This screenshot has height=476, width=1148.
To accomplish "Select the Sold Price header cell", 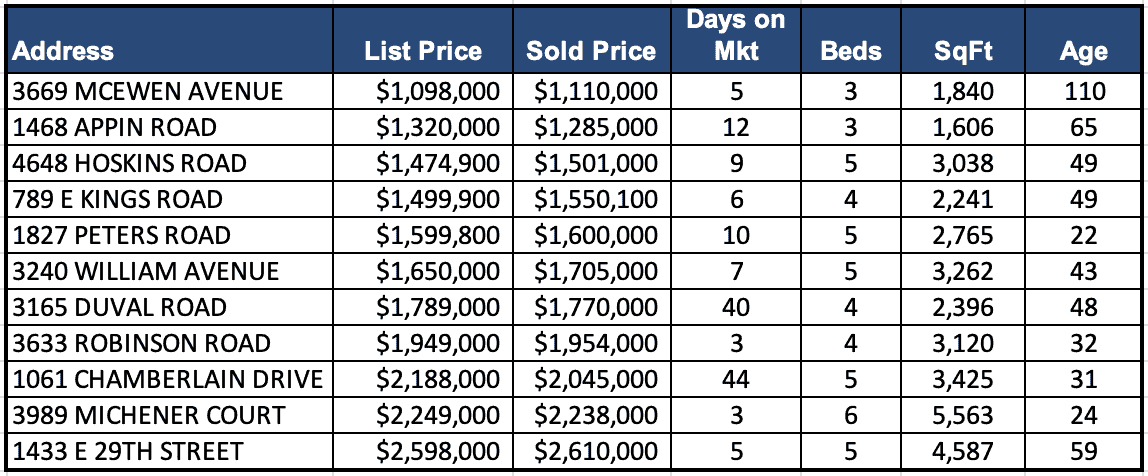I will 591,51.
